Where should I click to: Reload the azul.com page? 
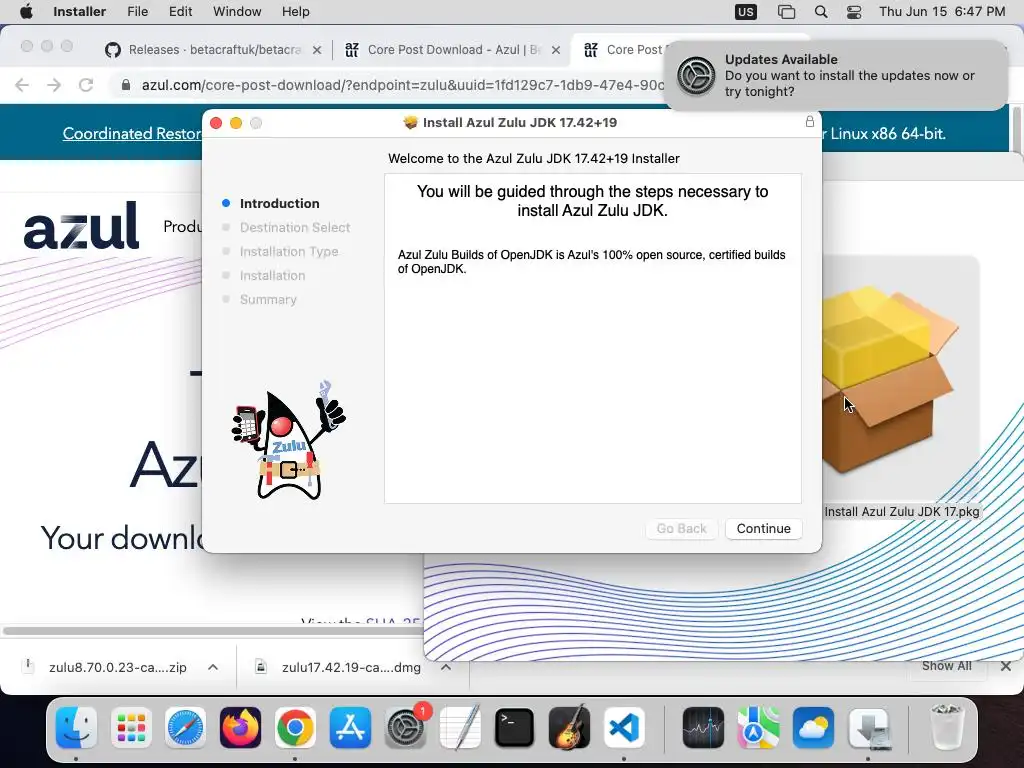coord(86,85)
